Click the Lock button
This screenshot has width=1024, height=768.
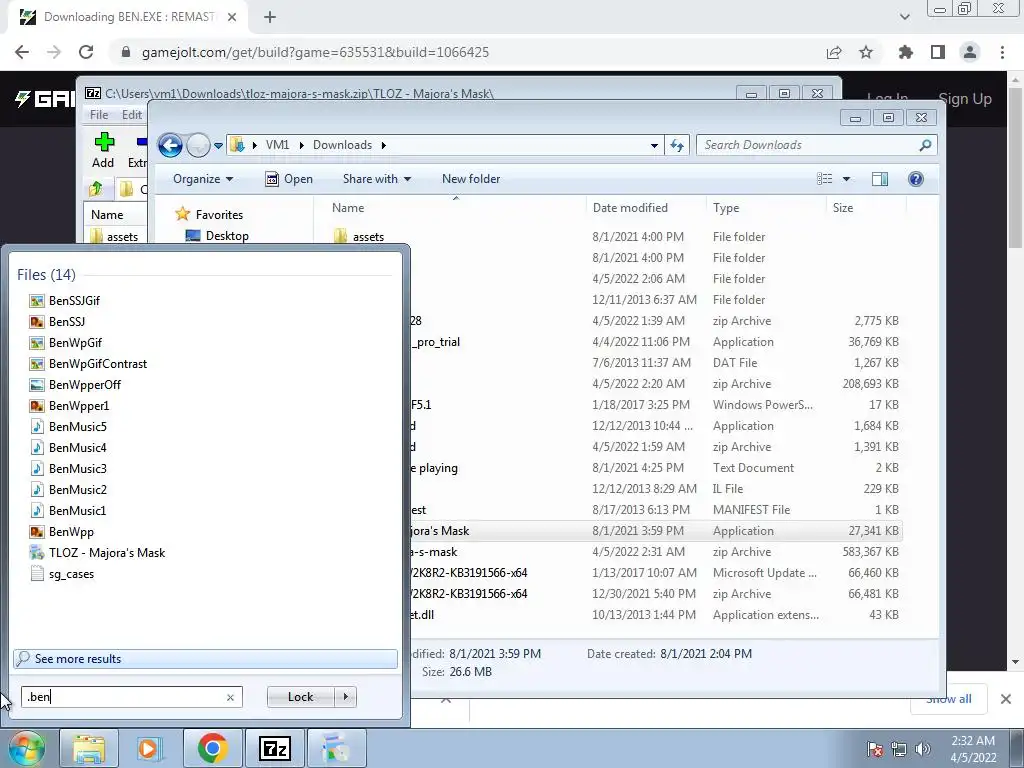pos(300,697)
